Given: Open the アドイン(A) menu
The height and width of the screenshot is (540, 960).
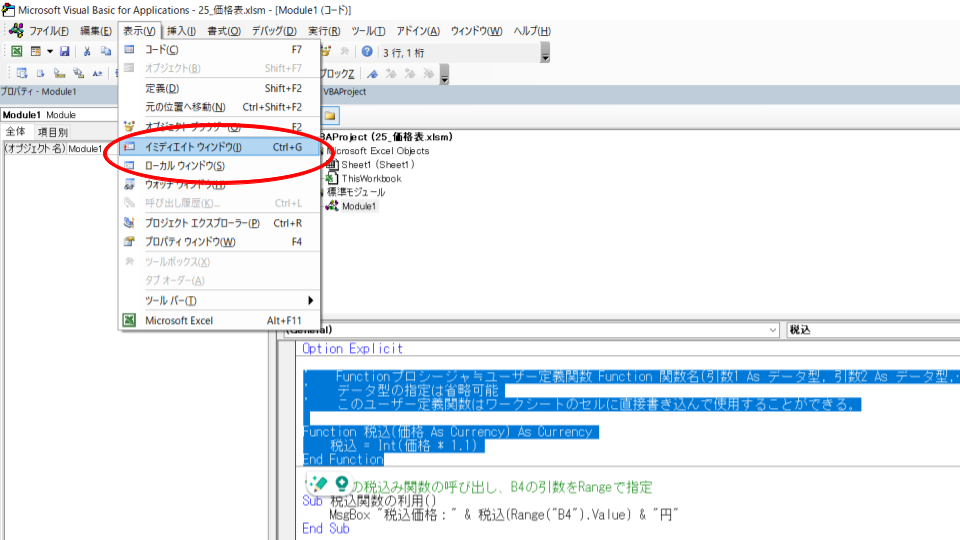Looking at the screenshot, I should coord(418,31).
